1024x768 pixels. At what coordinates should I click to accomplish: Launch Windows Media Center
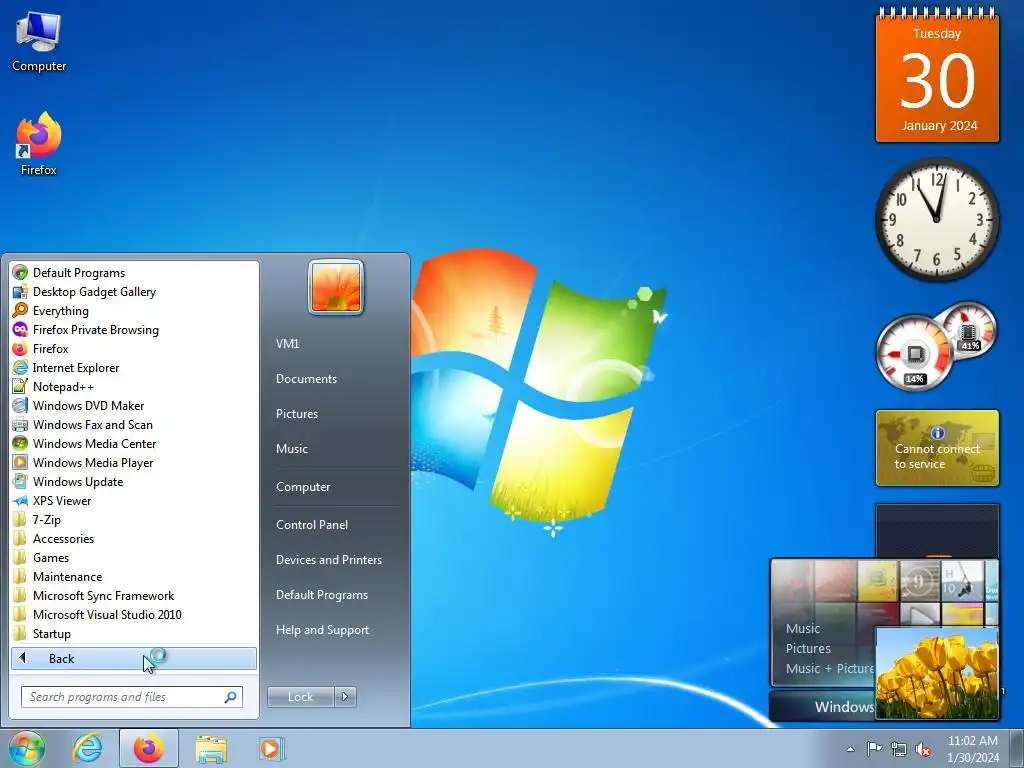coord(135,443)
